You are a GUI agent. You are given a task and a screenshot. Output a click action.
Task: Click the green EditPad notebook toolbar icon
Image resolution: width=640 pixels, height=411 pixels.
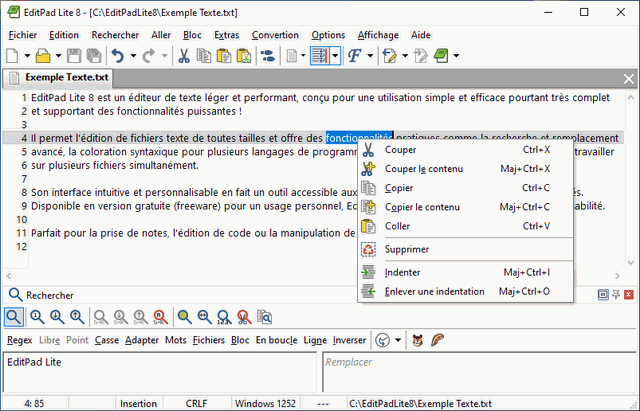click(x=441, y=56)
